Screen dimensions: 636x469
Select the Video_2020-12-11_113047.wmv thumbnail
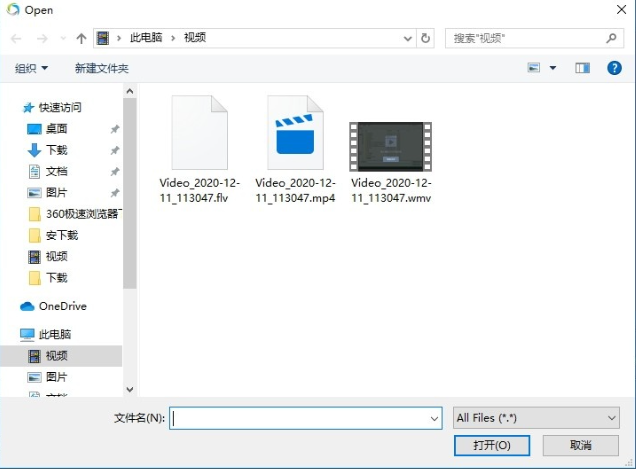point(391,147)
